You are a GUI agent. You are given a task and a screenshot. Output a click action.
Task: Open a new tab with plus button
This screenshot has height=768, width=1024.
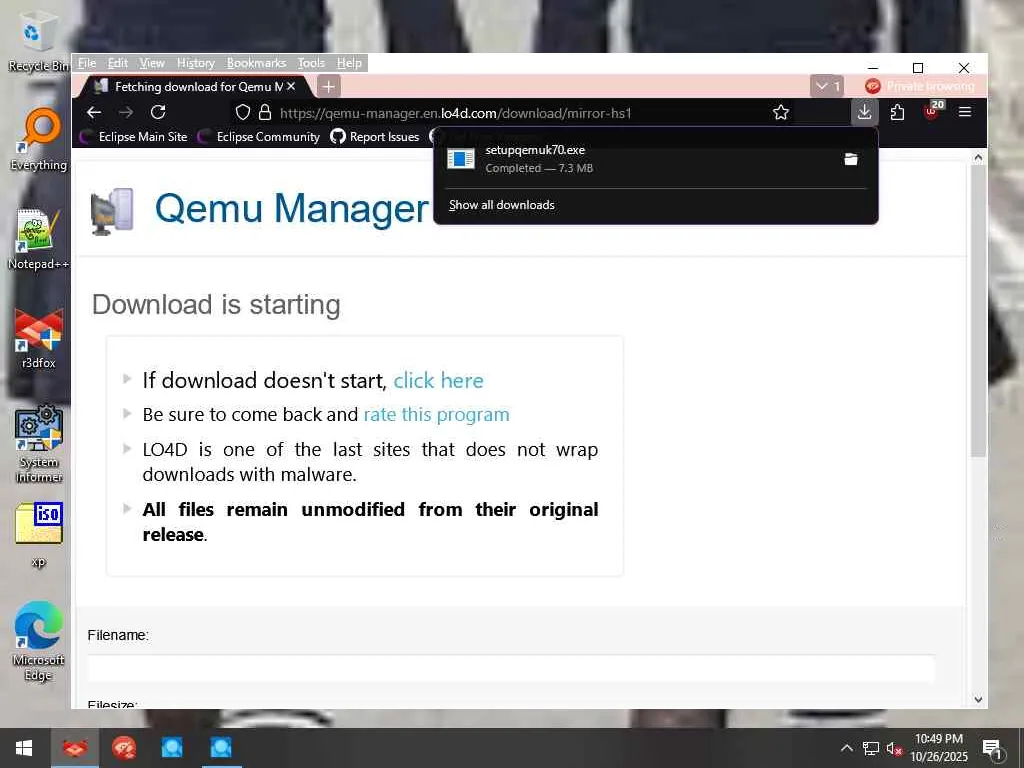pyautogui.click(x=328, y=86)
